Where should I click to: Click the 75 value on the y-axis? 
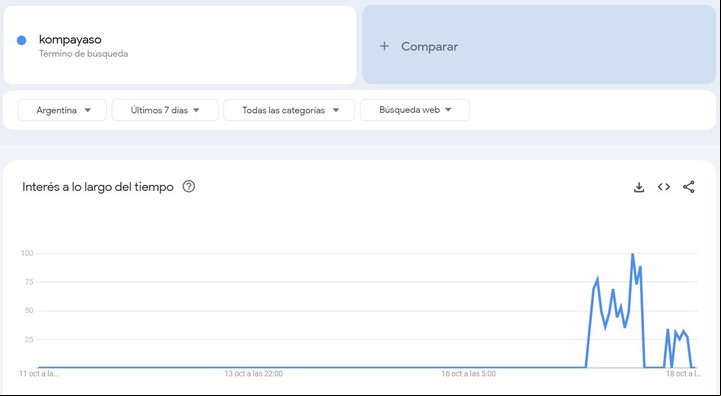pos(29,282)
